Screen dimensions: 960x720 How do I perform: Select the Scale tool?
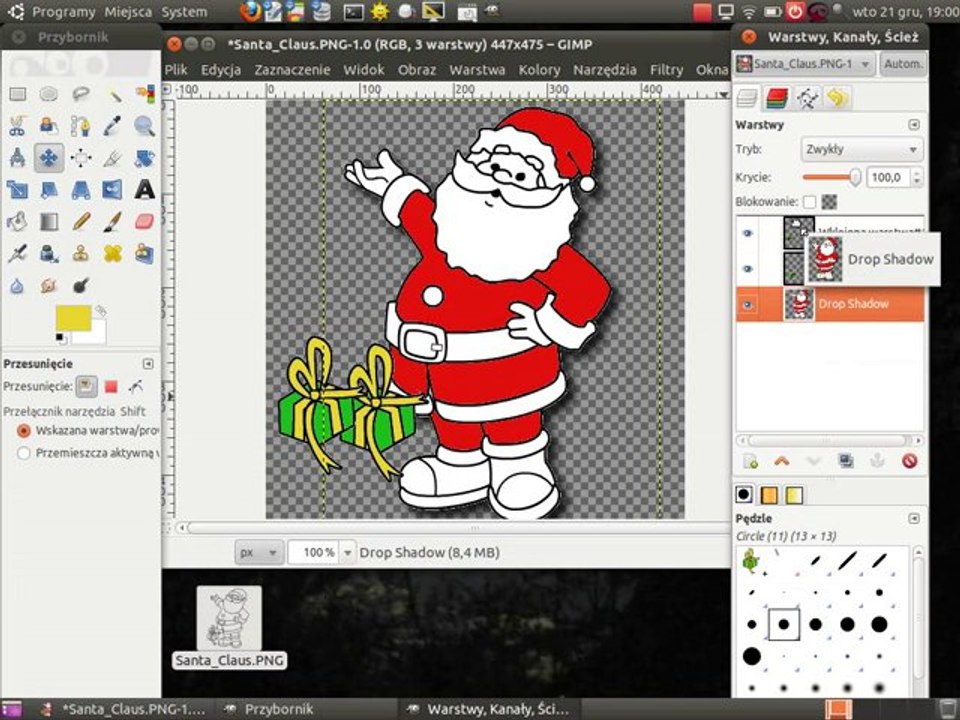click(18, 189)
